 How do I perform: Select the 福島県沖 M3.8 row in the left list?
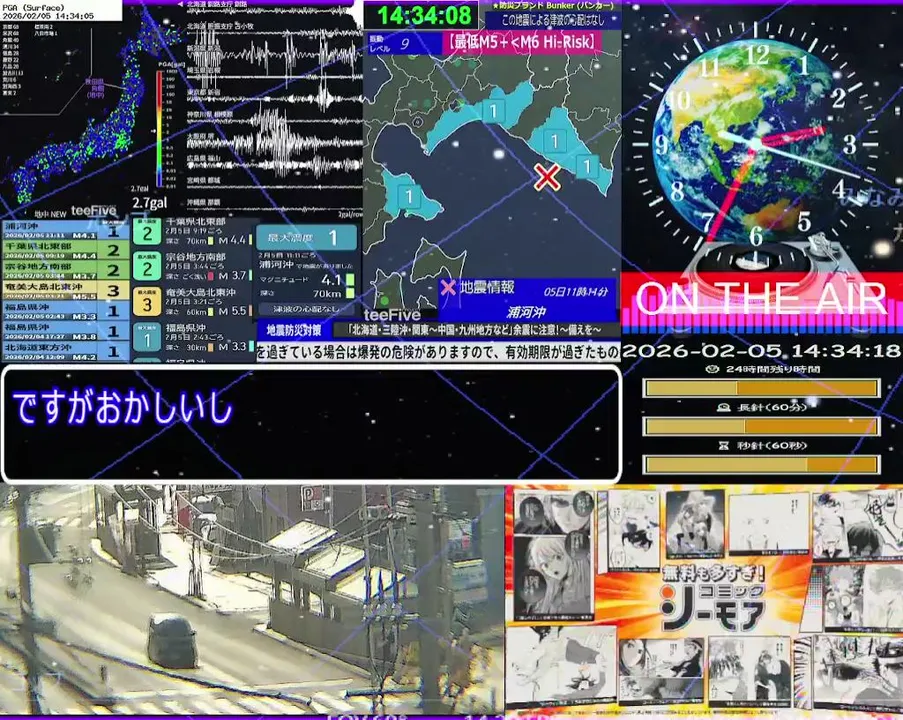65,331
